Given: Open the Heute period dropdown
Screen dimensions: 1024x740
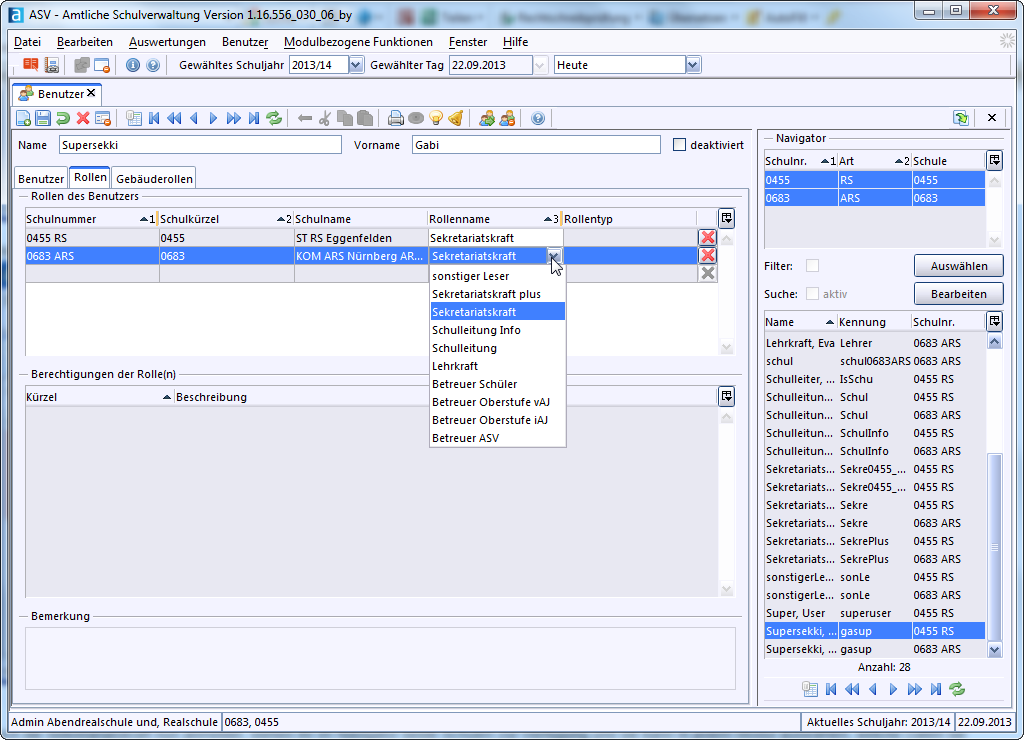Looking at the screenshot, I should coord(693,65).
